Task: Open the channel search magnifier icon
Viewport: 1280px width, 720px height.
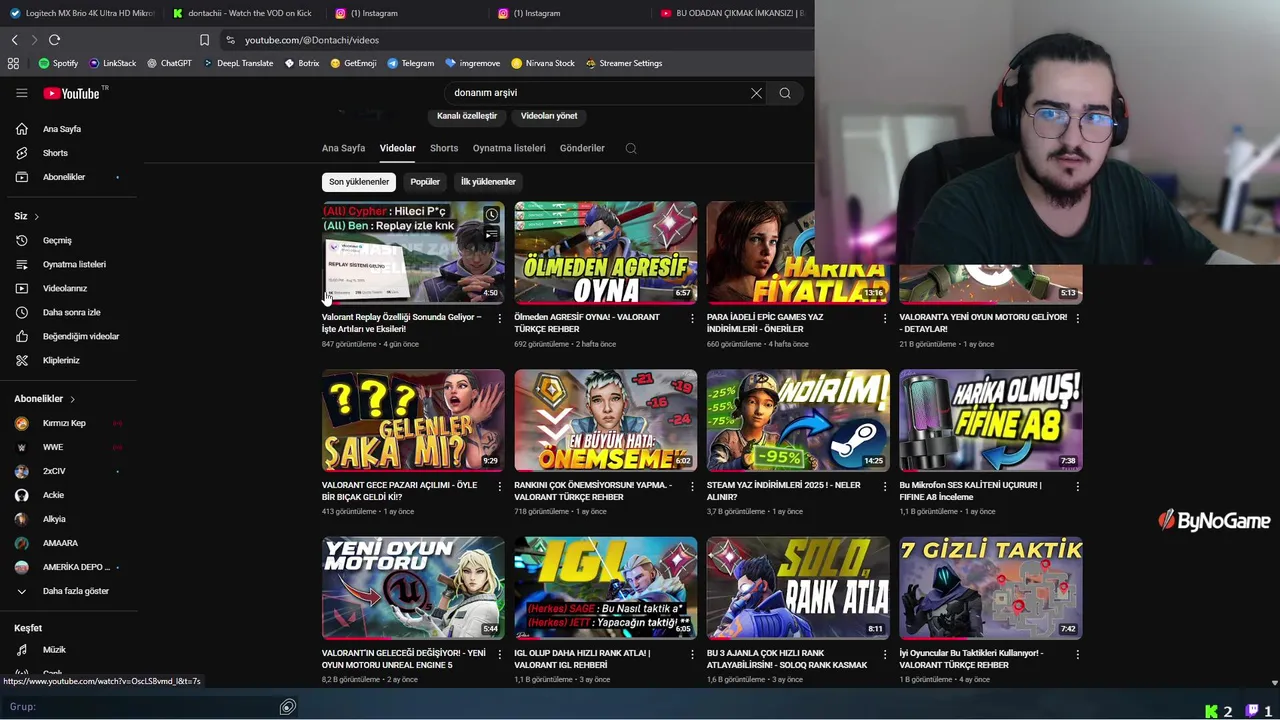Action: pyautogui.click(x=631, y=148)
